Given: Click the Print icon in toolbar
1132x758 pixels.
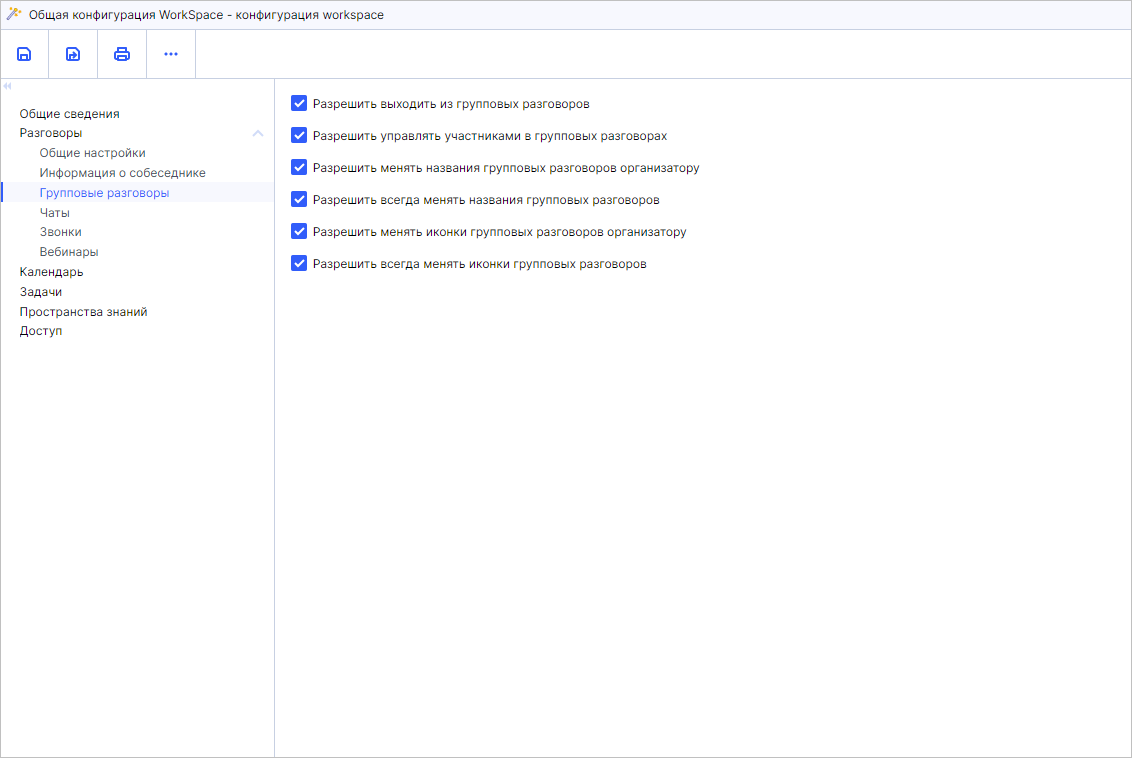Looking at the screenshot, I should point(122,54).
